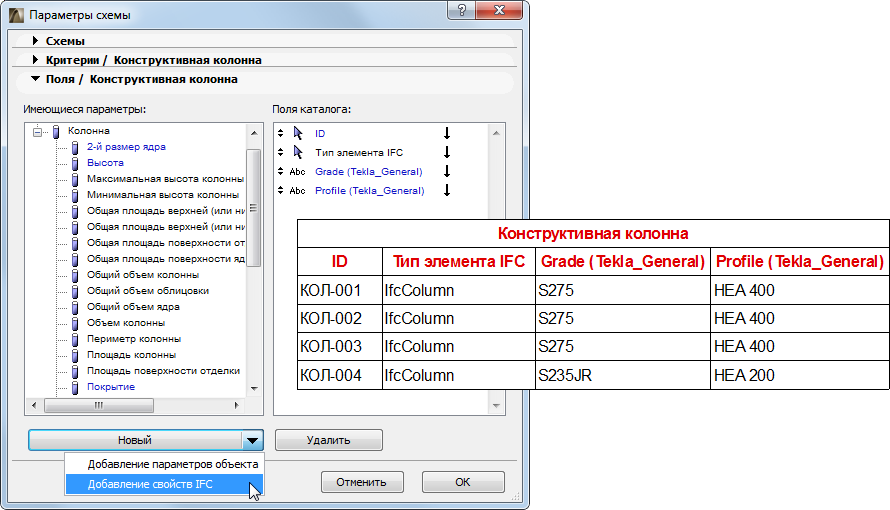Click column icon next to Покрытие
Image resolution: width=890 pixels, height=510 pixels.
click(x=75, y=387)
